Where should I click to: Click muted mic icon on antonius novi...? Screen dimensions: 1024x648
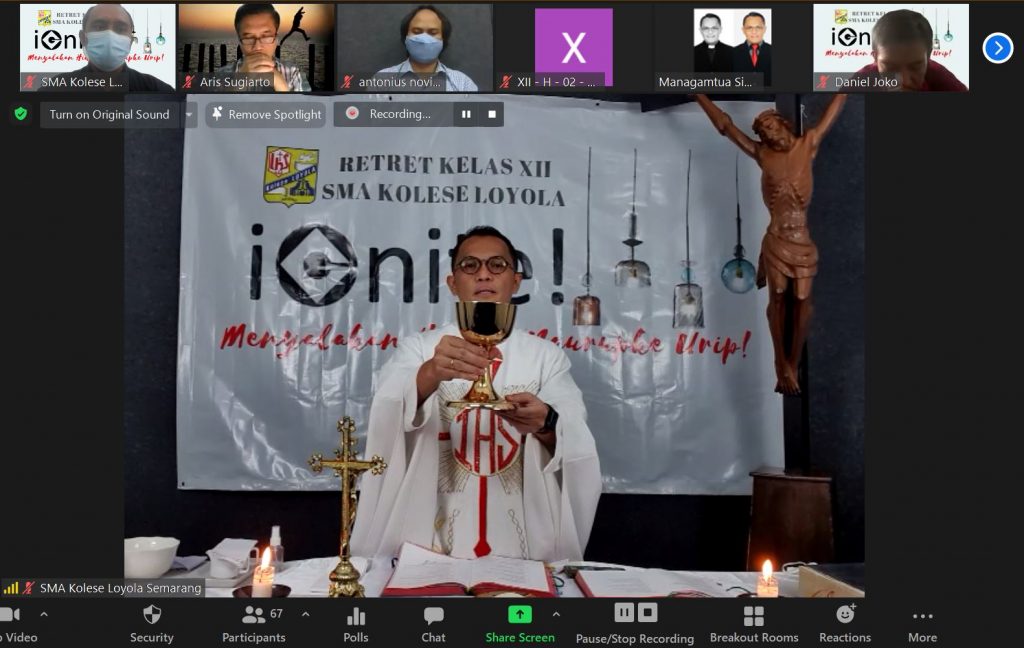tap(347, 82)
